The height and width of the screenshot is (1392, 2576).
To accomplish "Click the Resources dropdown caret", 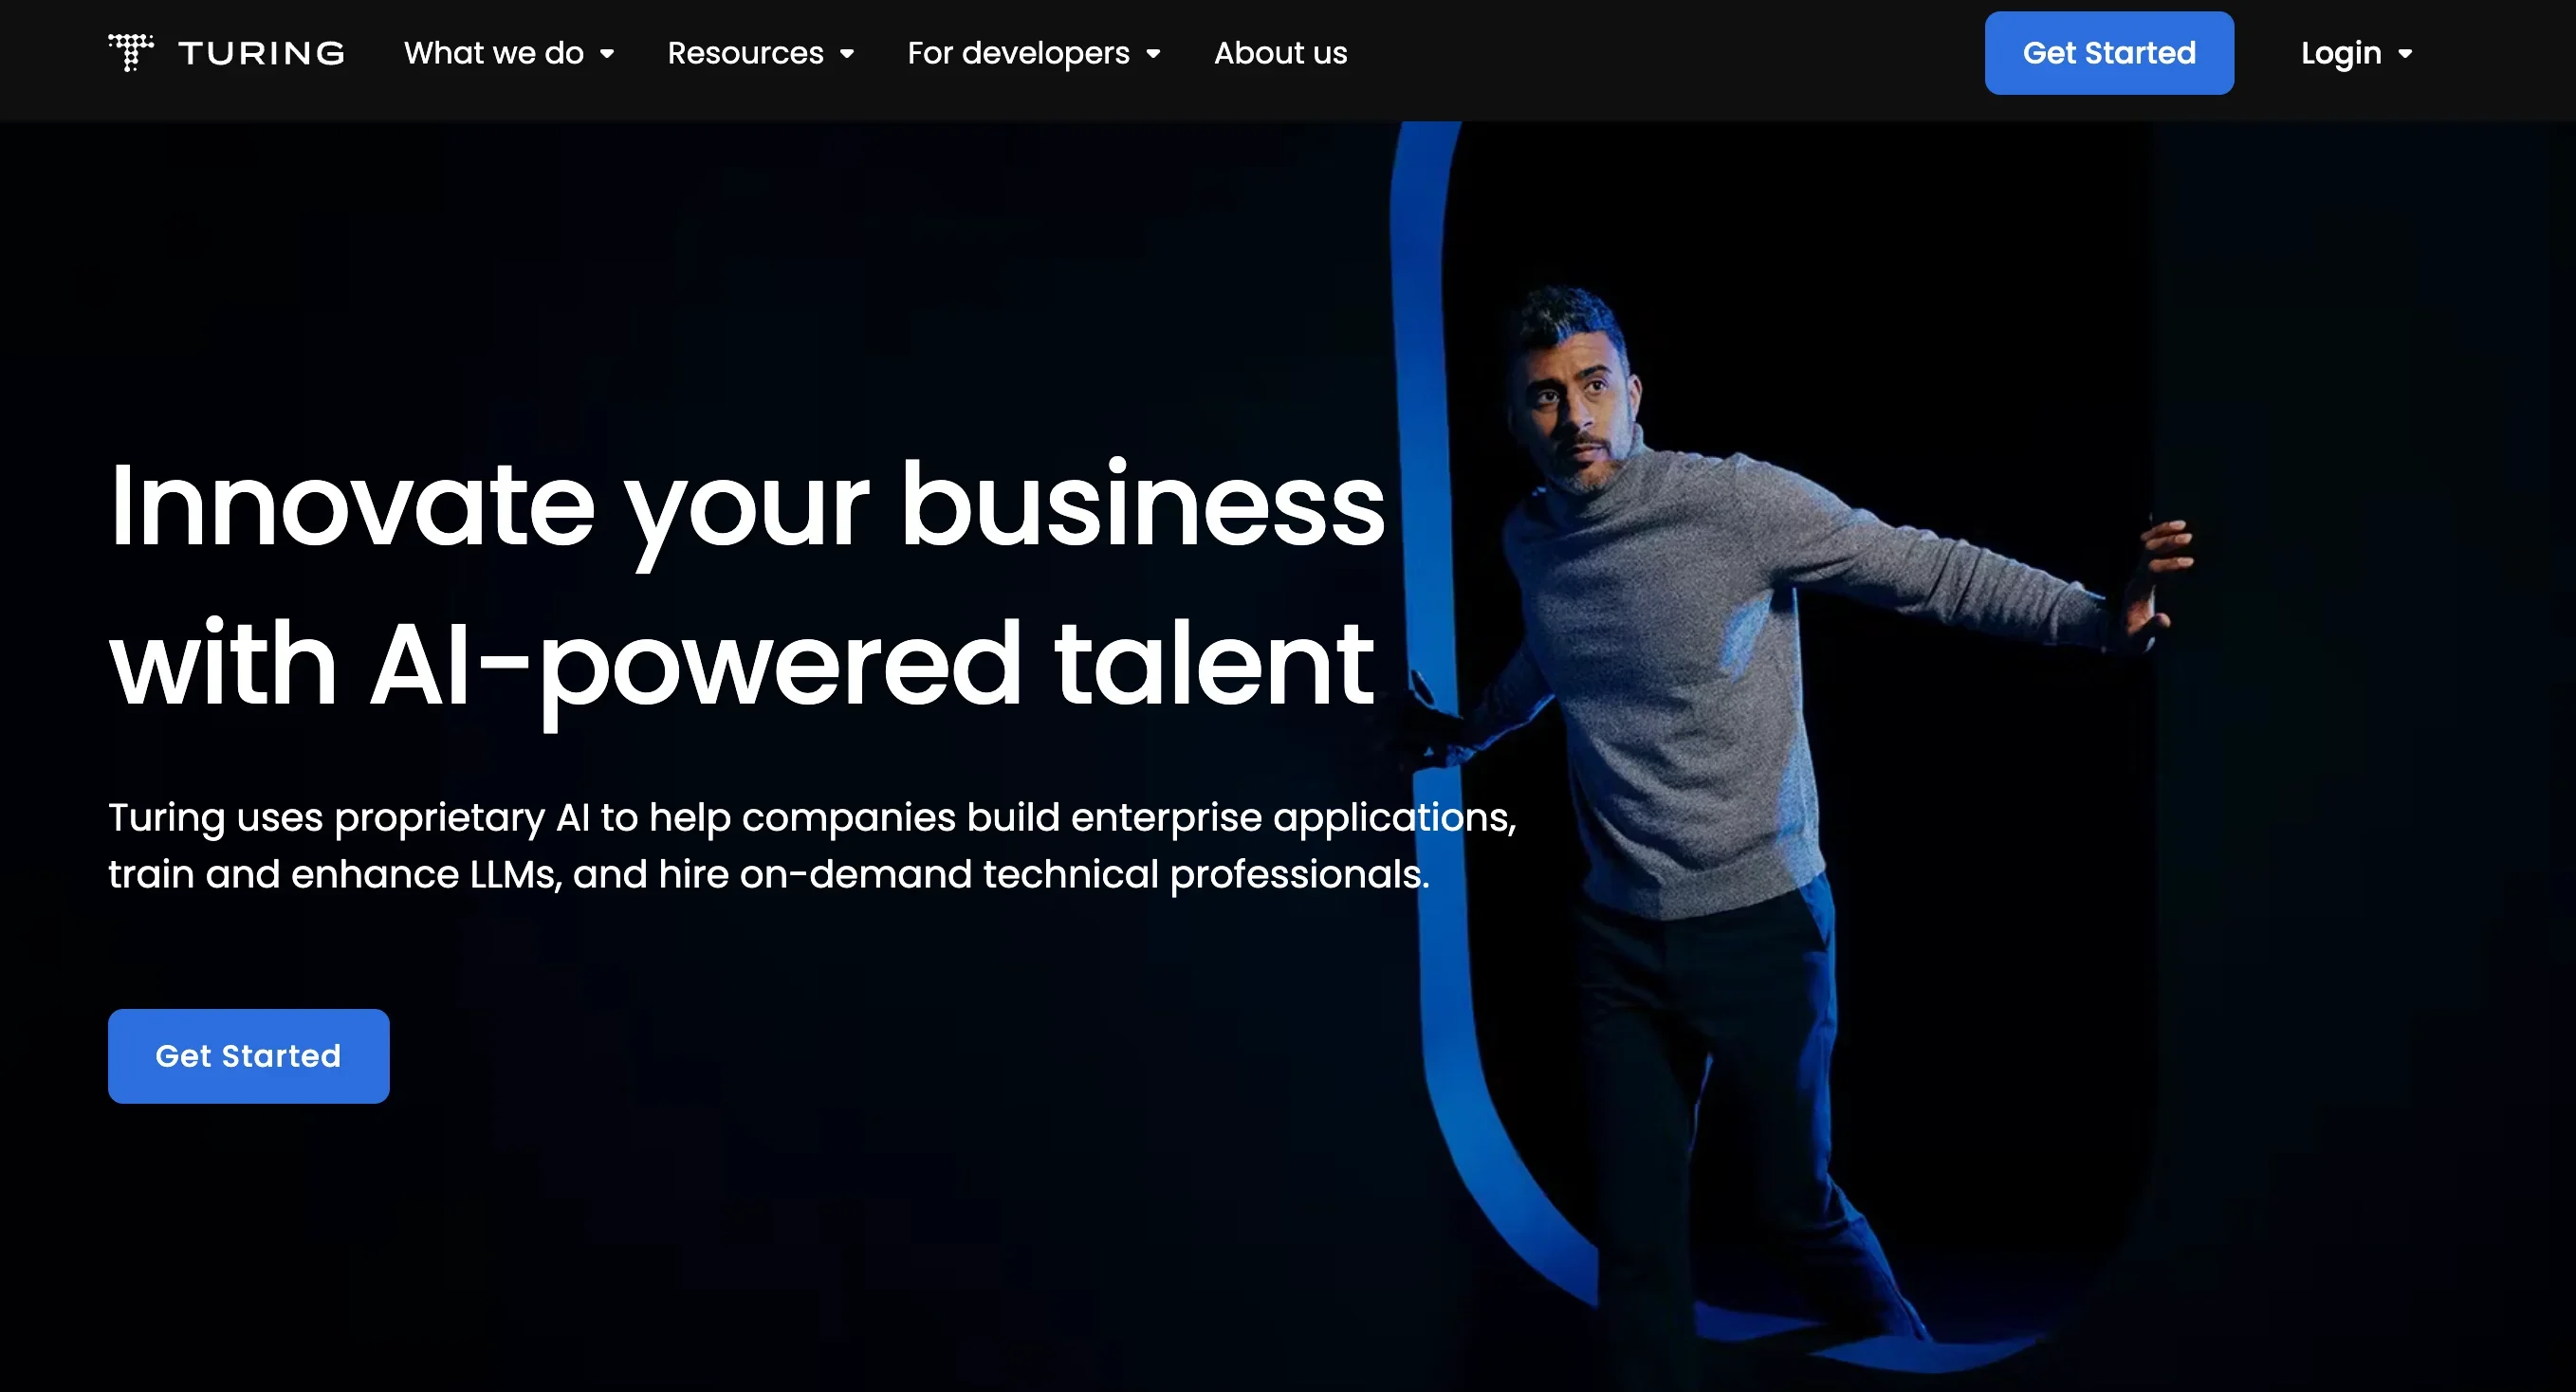I will pos(847,54).
